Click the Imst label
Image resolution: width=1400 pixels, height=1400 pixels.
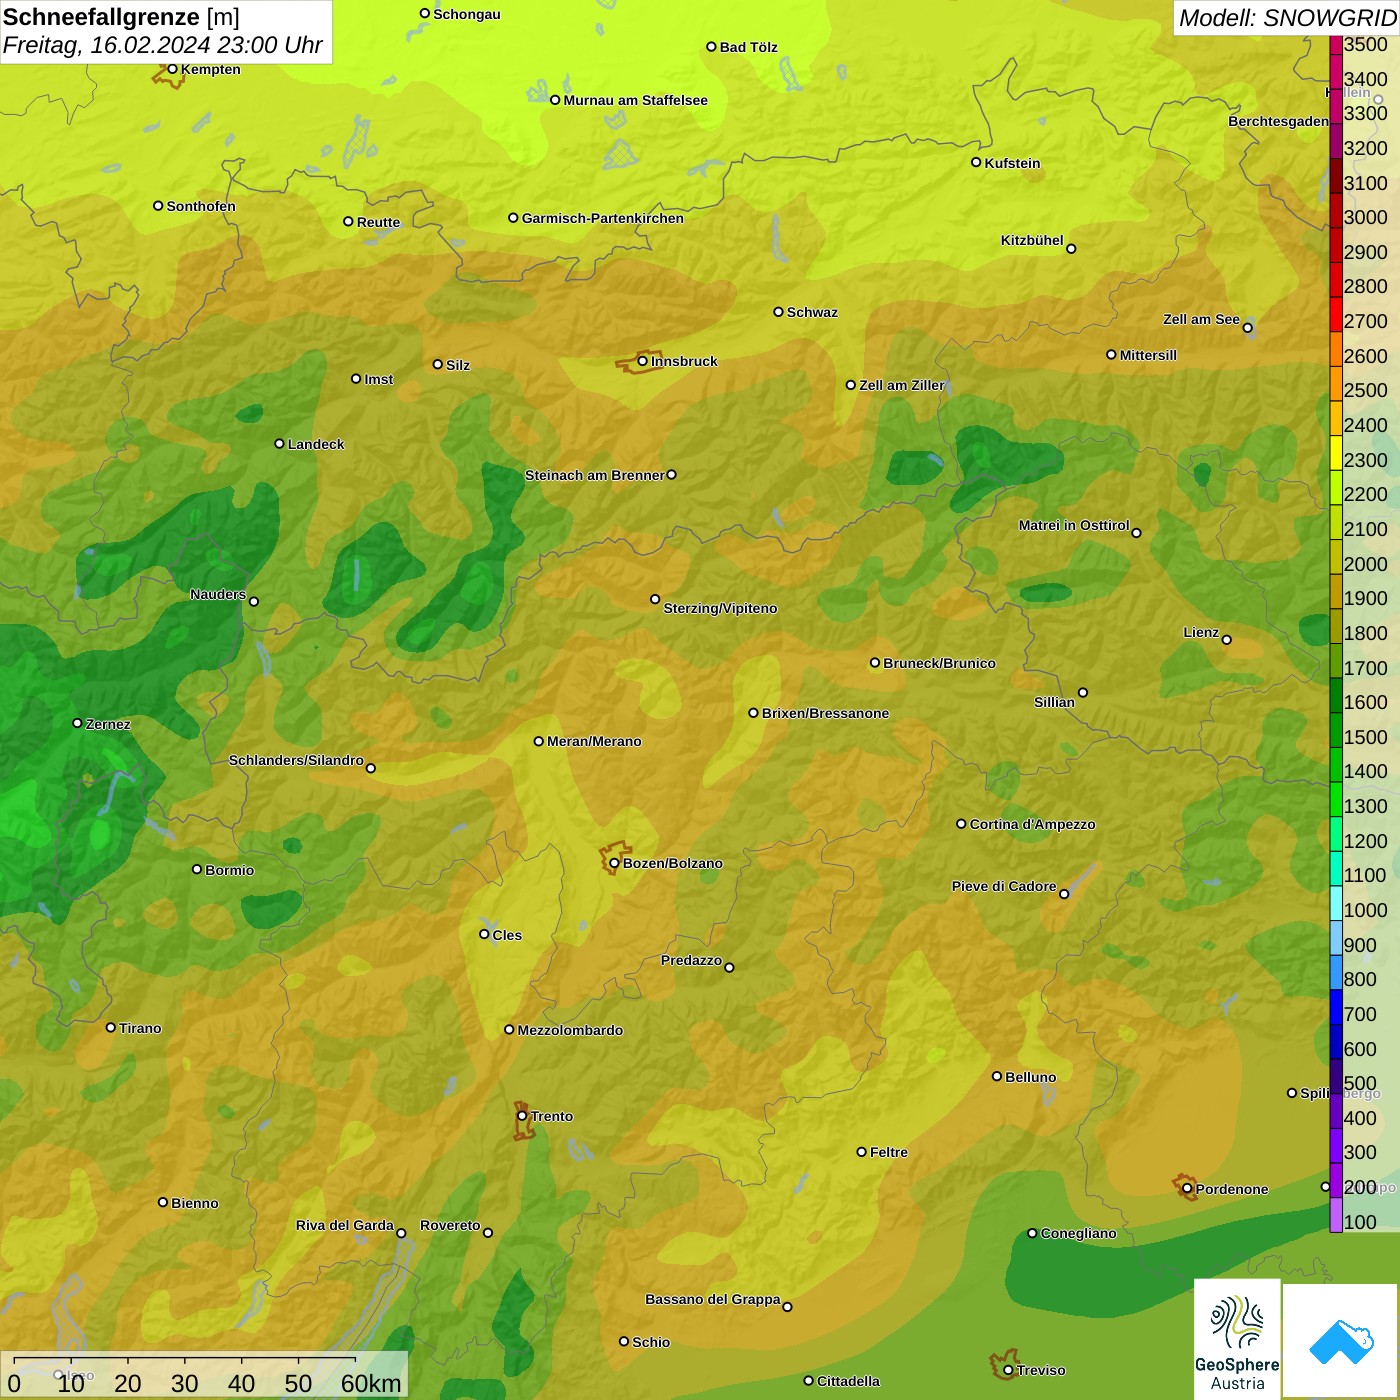click(379, 379)
